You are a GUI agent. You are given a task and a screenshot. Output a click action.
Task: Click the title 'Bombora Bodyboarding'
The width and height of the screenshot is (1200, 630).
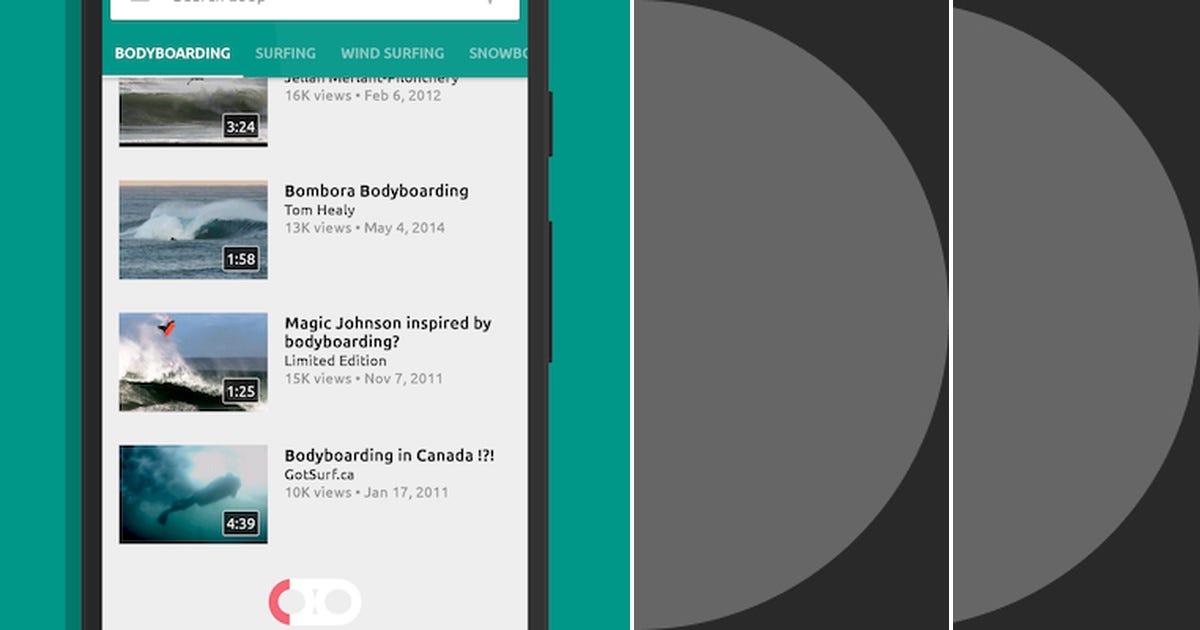(x=376, y=191)
